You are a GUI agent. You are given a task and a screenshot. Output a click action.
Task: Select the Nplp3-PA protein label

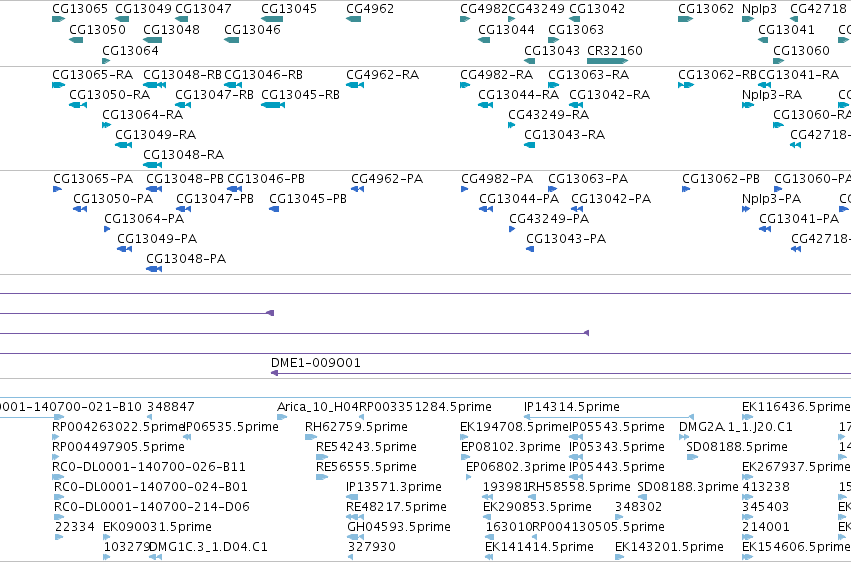pos(771,199)
